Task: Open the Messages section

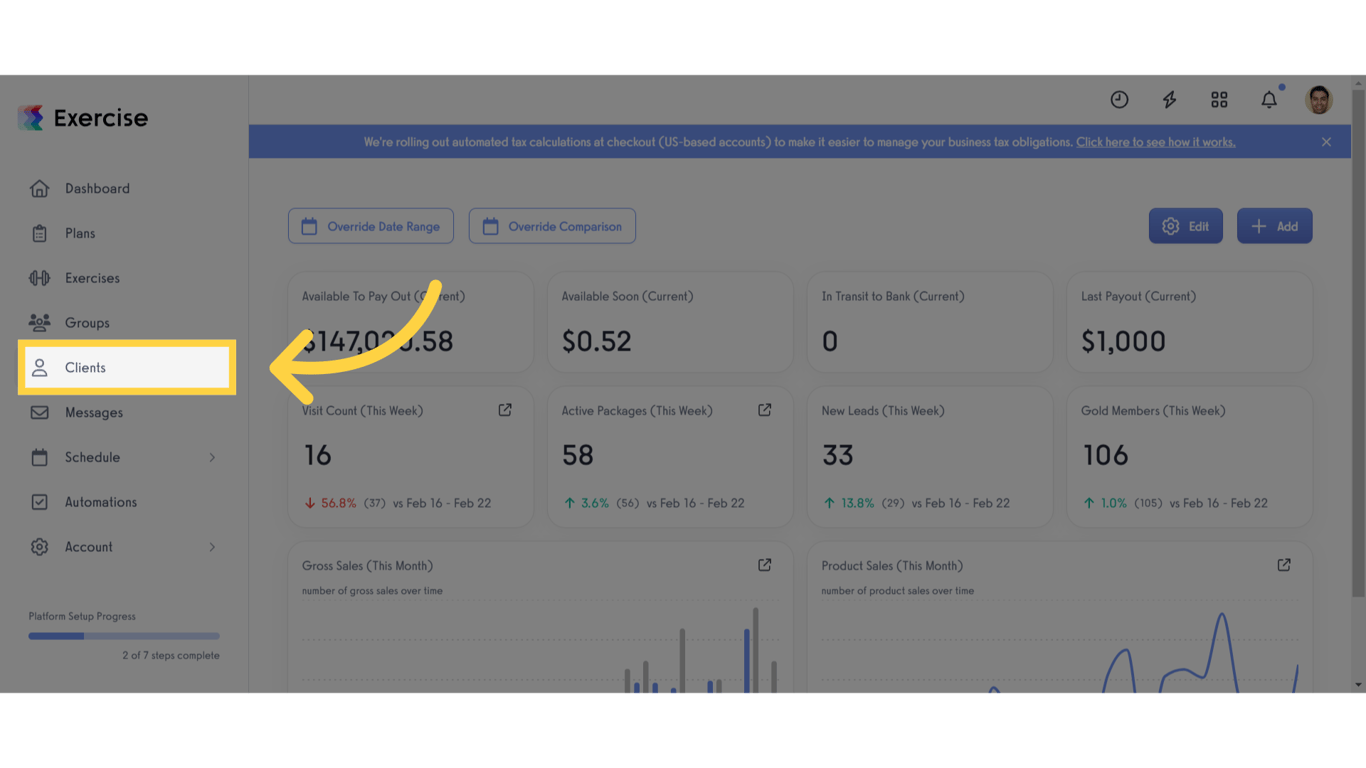Action: point(94,412)
